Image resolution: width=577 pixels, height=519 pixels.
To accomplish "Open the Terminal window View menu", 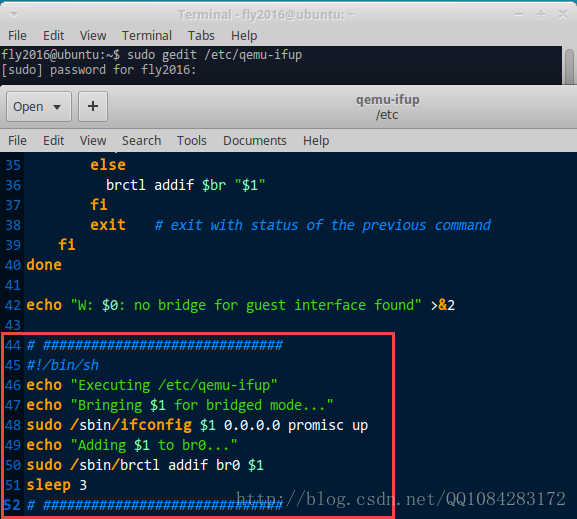I will pos(93,36).
